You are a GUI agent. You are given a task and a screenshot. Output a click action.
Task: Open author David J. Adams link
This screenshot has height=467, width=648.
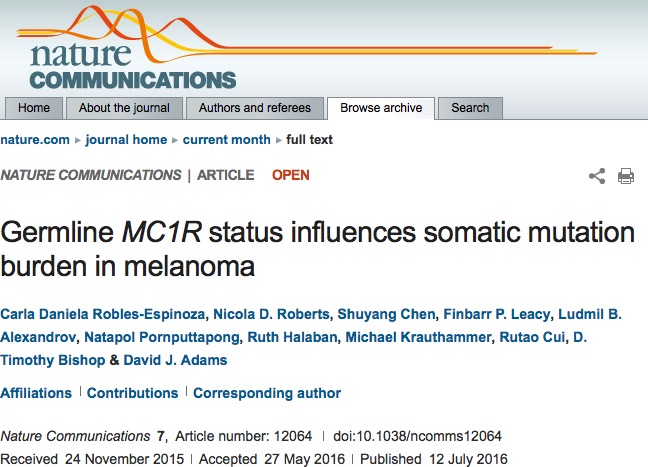(x=175, y=360)
